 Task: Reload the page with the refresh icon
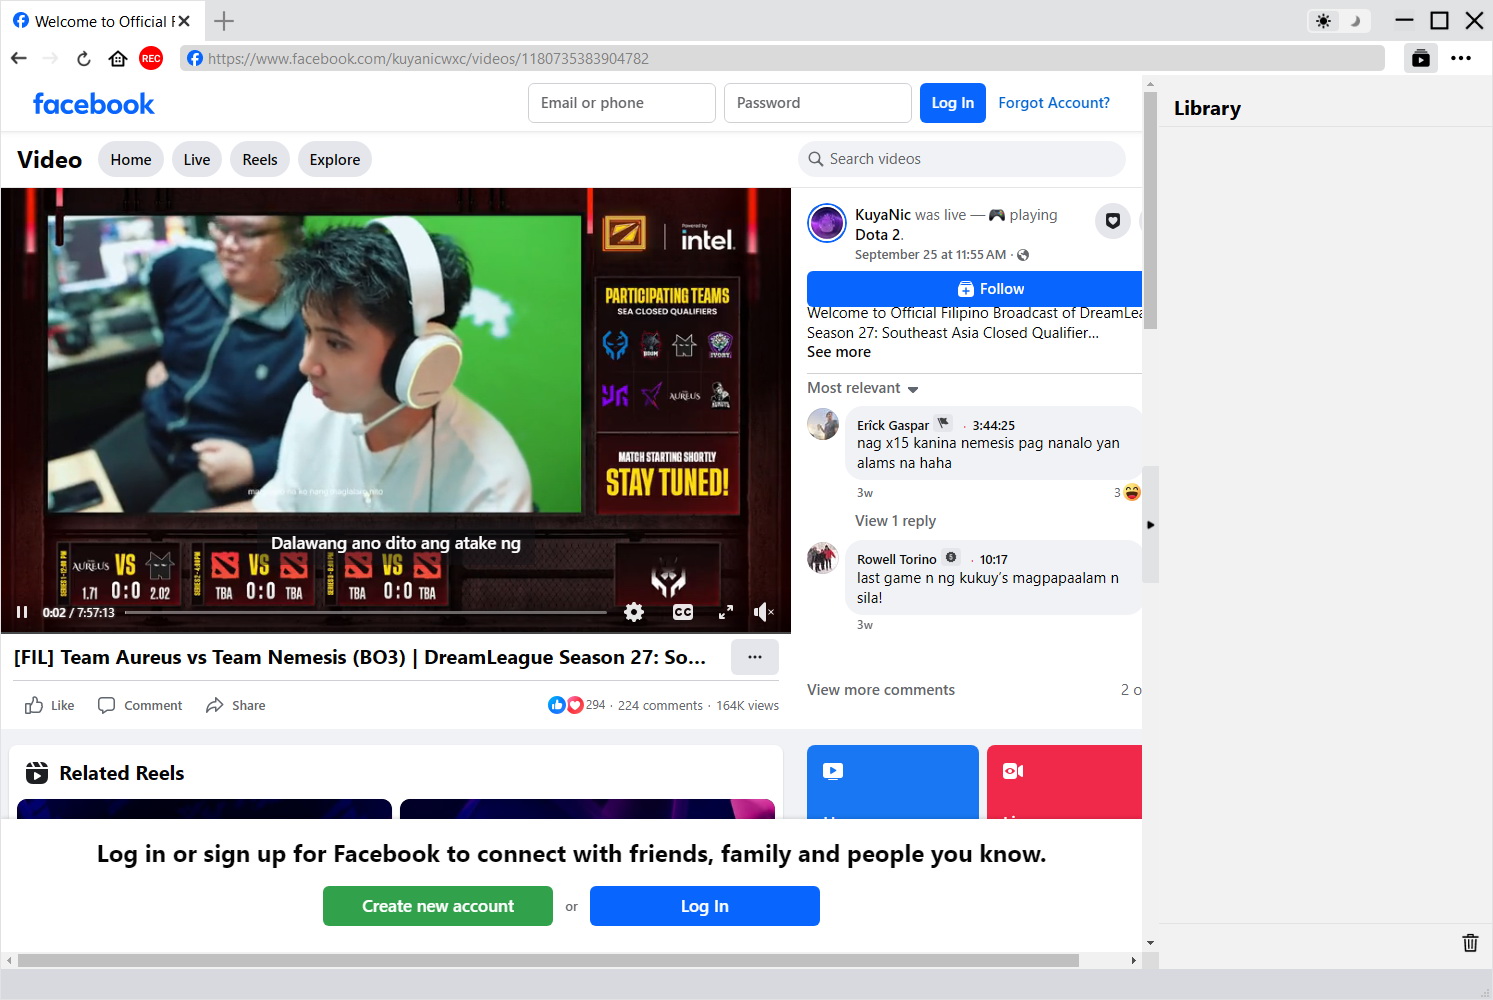tap(84, 58)
